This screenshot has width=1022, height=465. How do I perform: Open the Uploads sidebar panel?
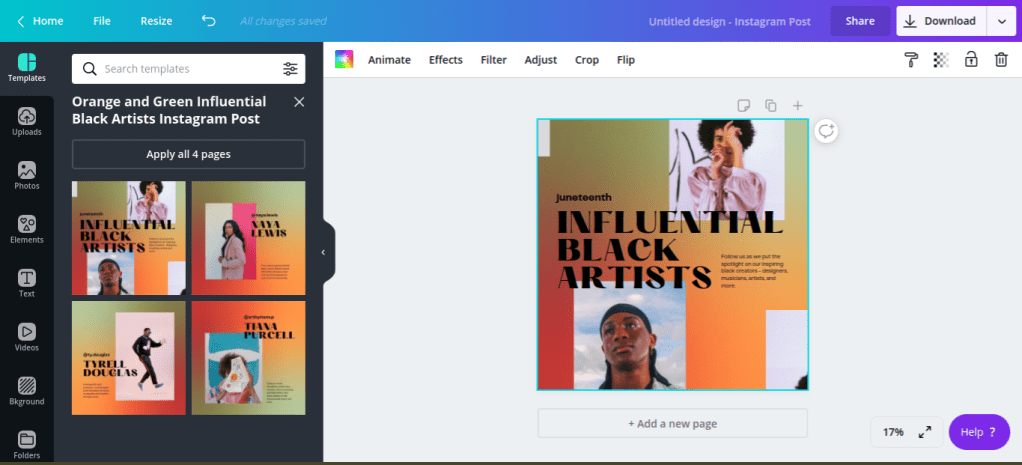tap(27, 122)
